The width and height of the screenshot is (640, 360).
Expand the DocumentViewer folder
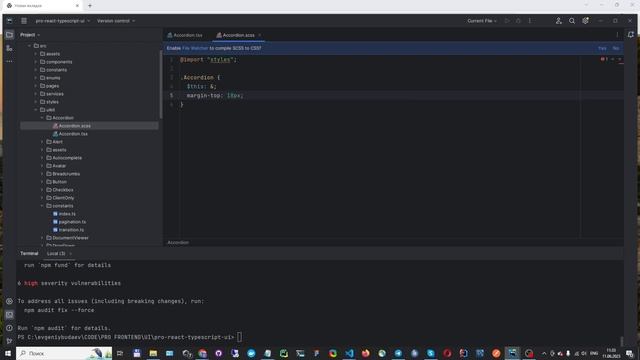[x=42, y=238]
